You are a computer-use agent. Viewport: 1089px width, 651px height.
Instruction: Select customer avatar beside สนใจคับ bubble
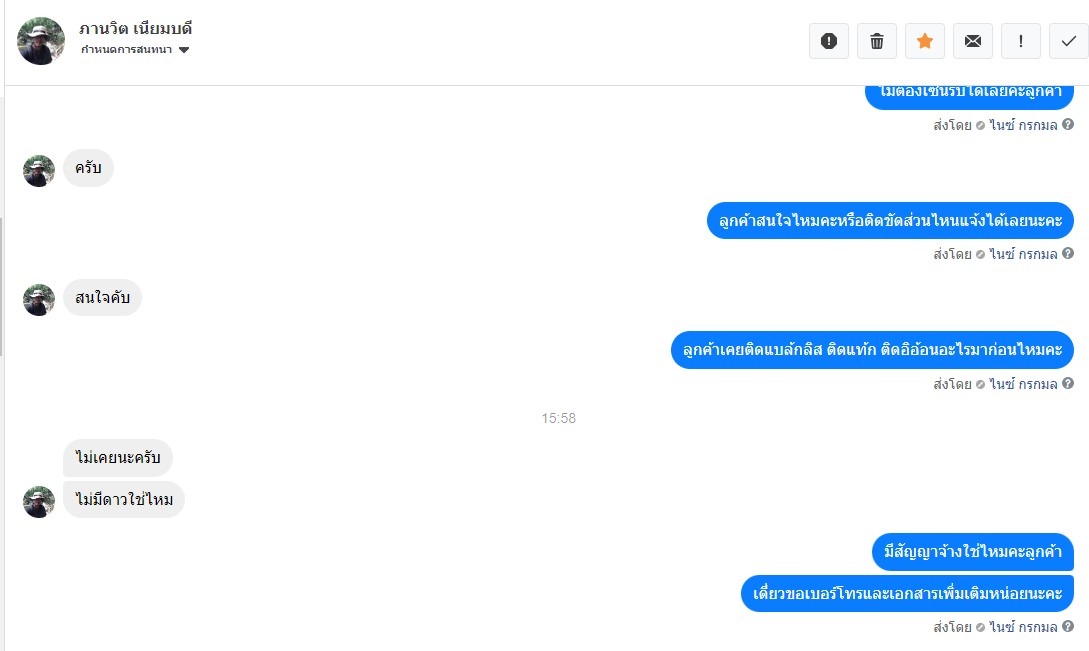(x=39, y=299)
